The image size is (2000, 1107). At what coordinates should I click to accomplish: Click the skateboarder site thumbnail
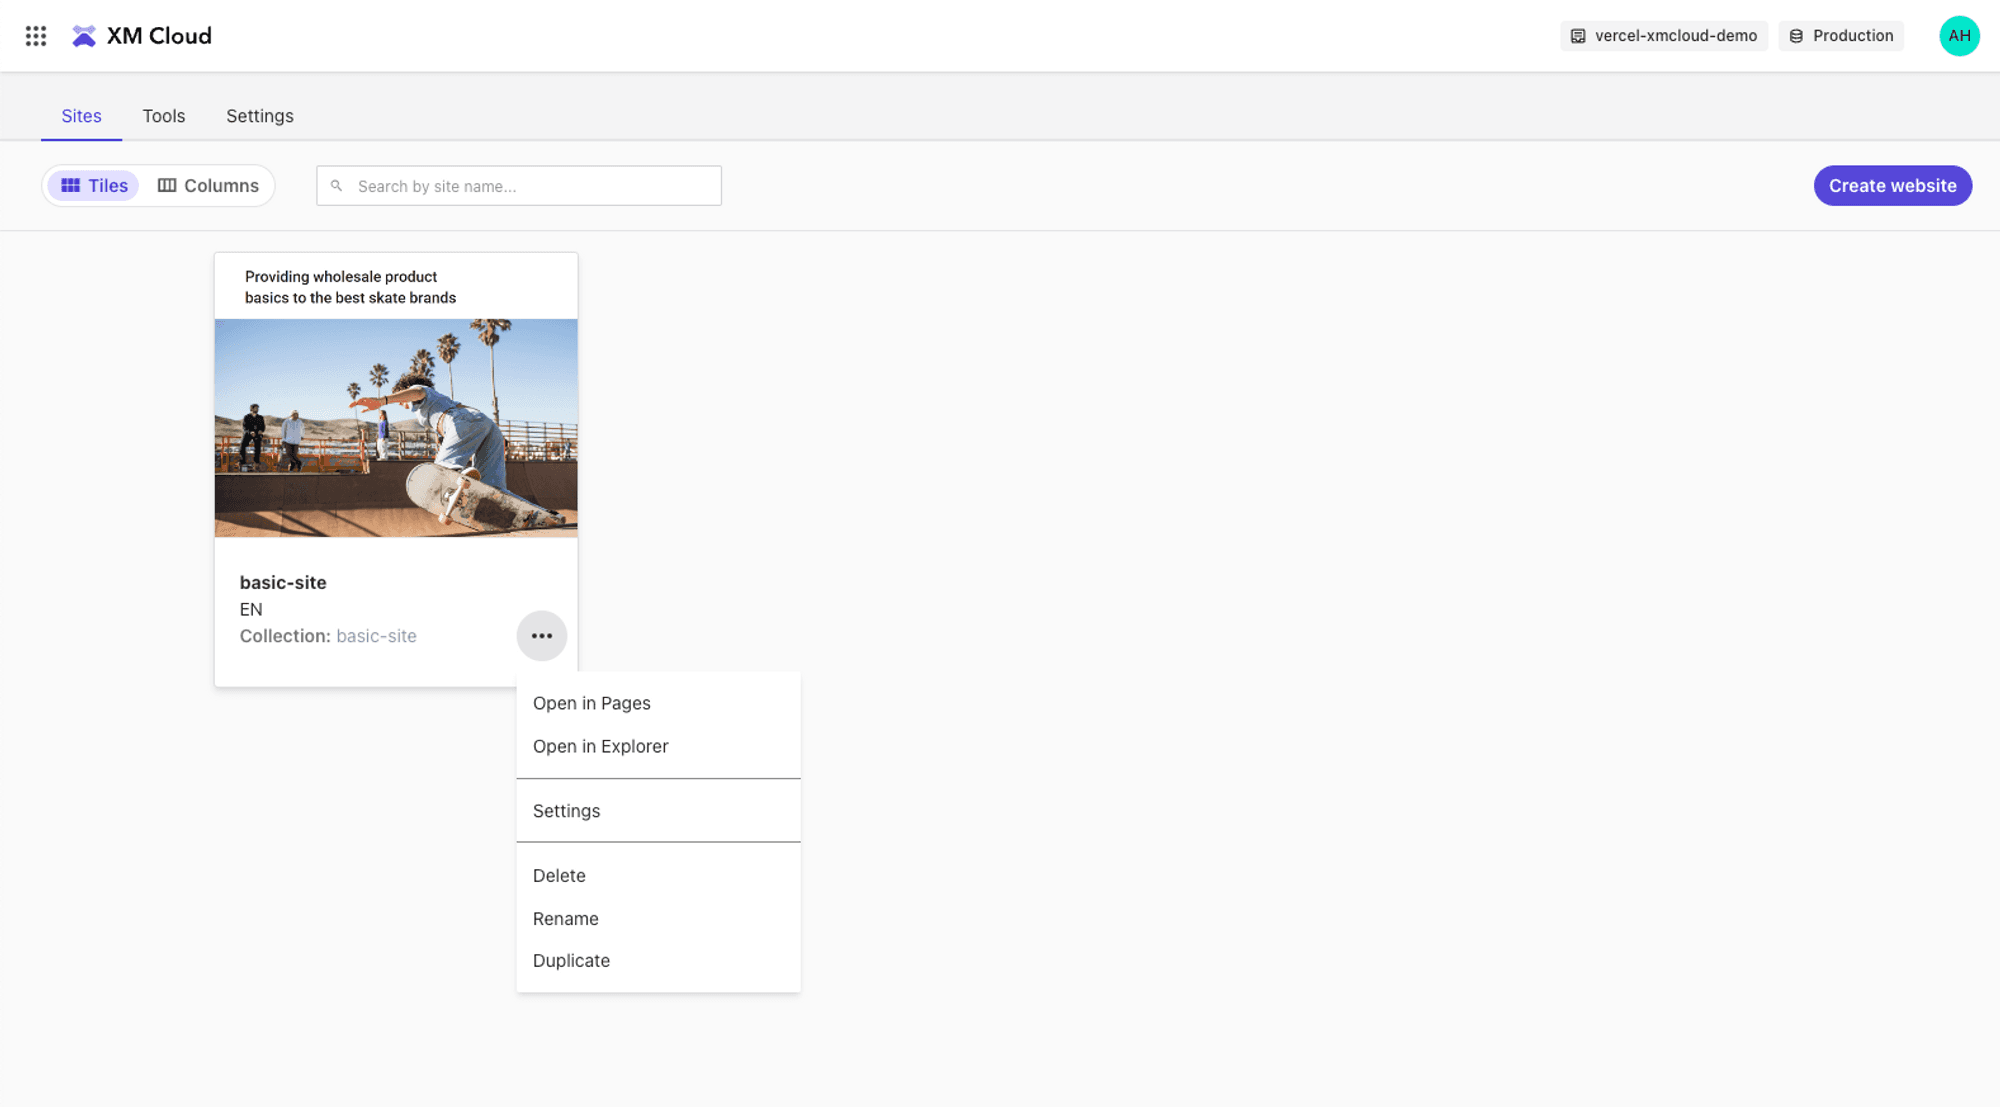396,428
